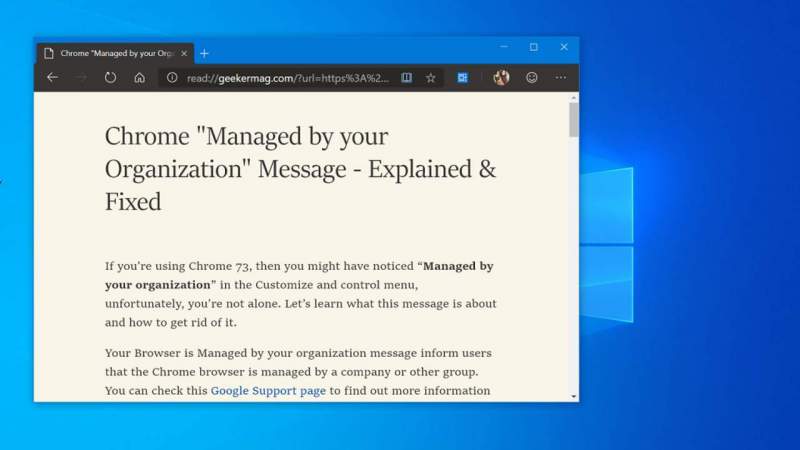Viewport: 800px width, 450px height.
Task: Select the Chrome "Managed by your Org" tab
Action: [115, 53]
